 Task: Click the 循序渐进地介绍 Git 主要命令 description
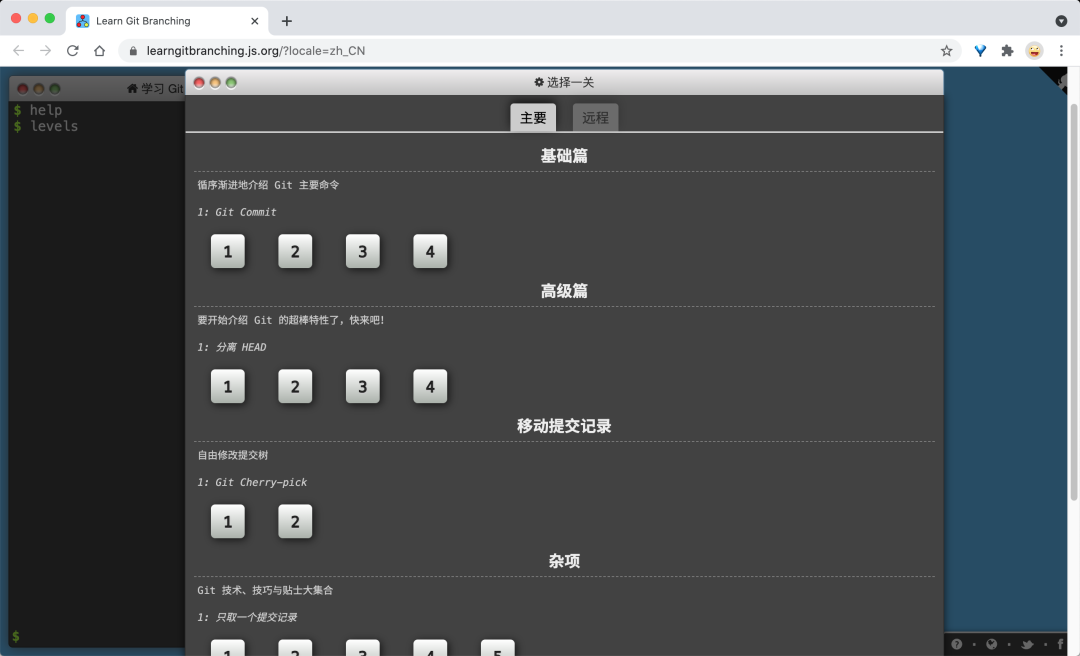coord(268,185)
